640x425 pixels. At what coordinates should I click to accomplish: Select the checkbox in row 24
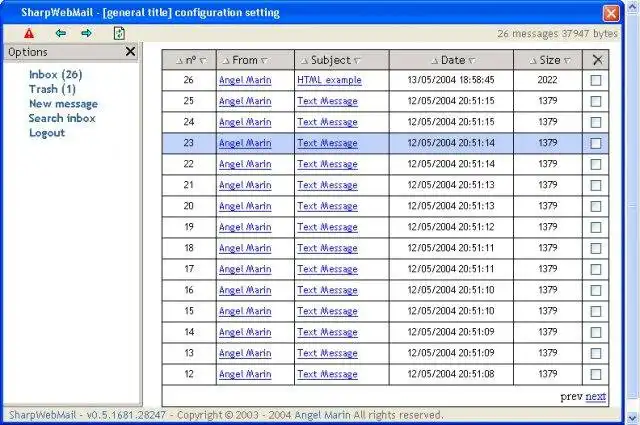coord(596,122)
